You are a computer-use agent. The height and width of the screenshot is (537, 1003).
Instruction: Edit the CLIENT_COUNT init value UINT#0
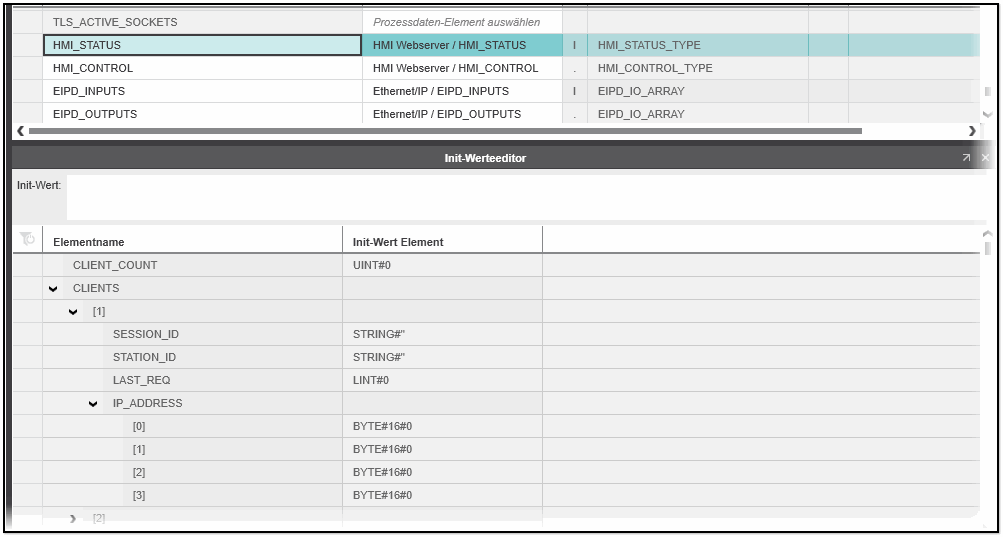441,265
